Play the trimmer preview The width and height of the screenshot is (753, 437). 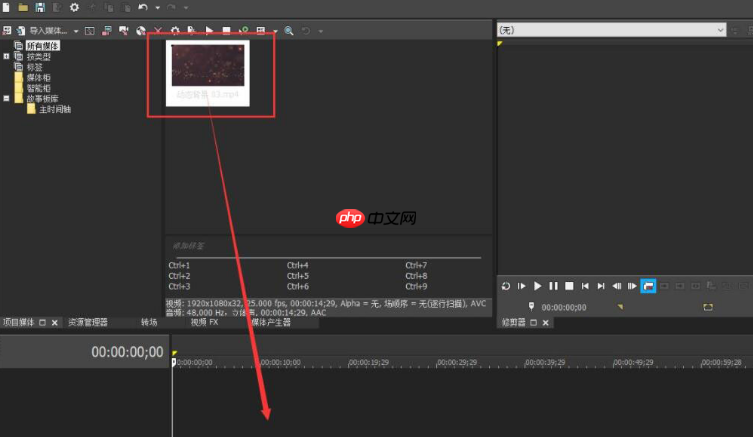pos(538,286)
